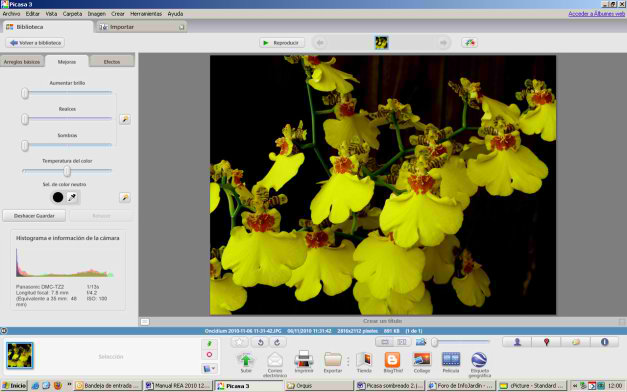
Task: Mark photo with the star icon
Action: coord(240,342)
